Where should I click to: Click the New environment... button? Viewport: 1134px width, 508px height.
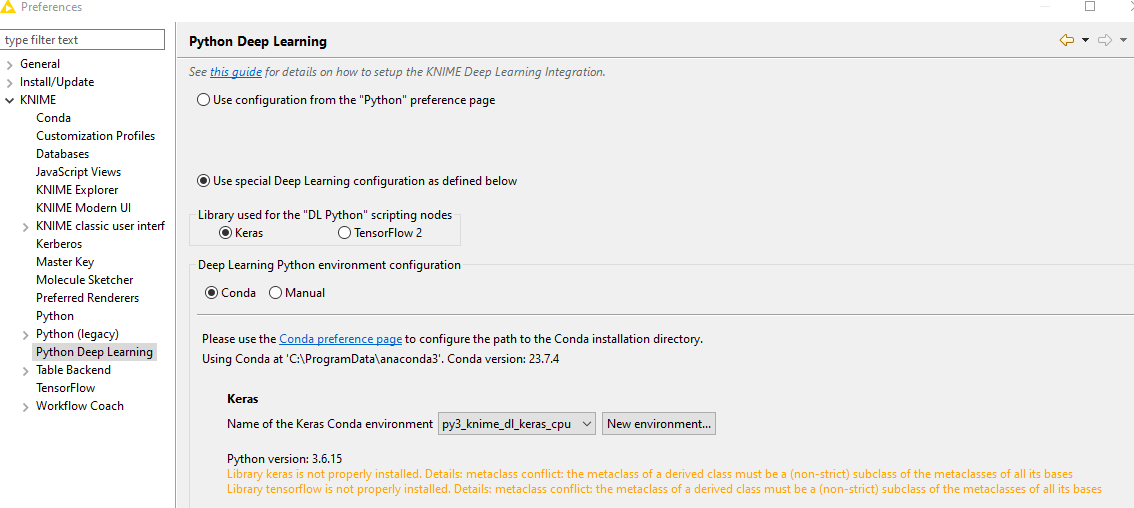click(x=659, y=424)
